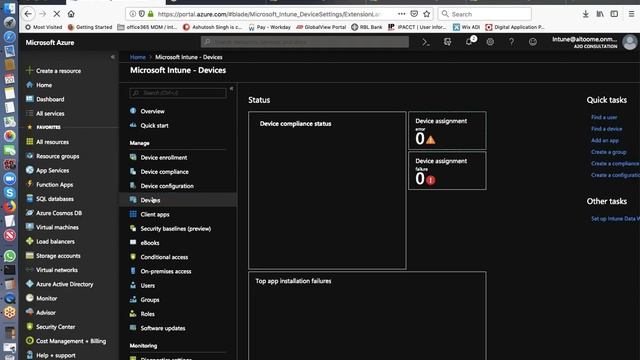Open Firefox hamburger menu
This screenshot has width=640, height=360.
coord(631,14)
